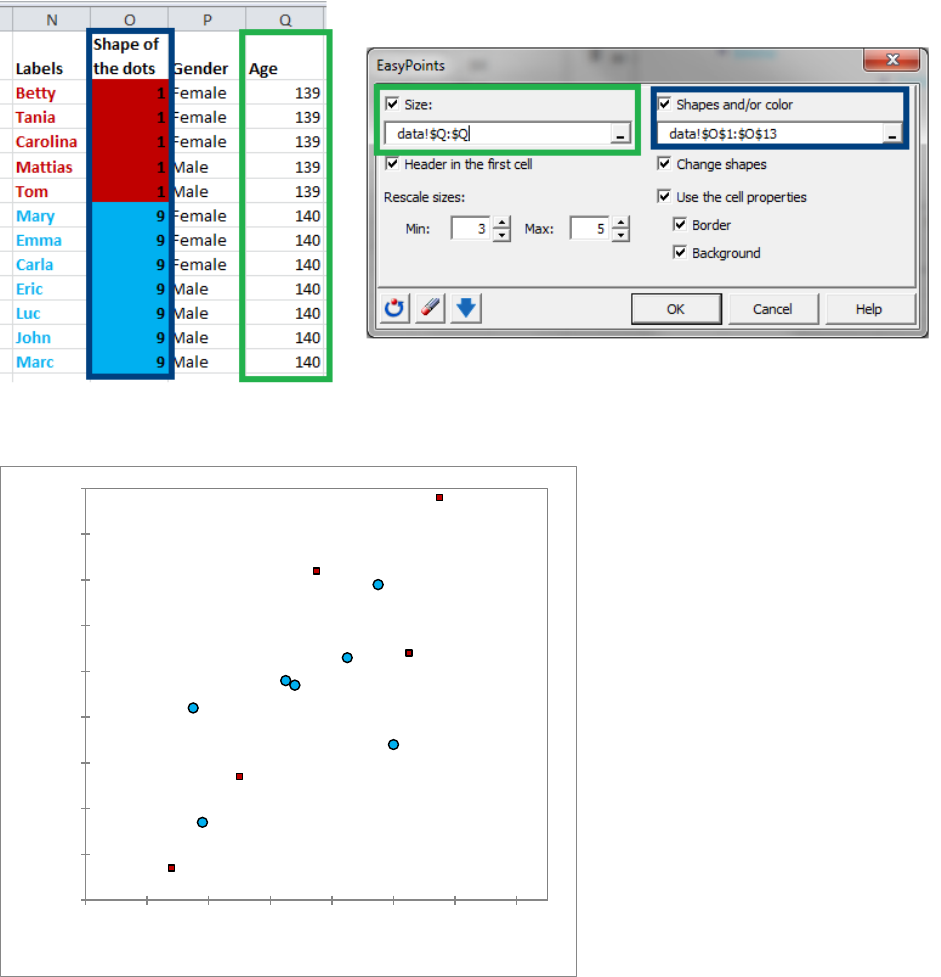
Task: Open Help in EasyPoints dialog
Action: click(x=869, y=309)
